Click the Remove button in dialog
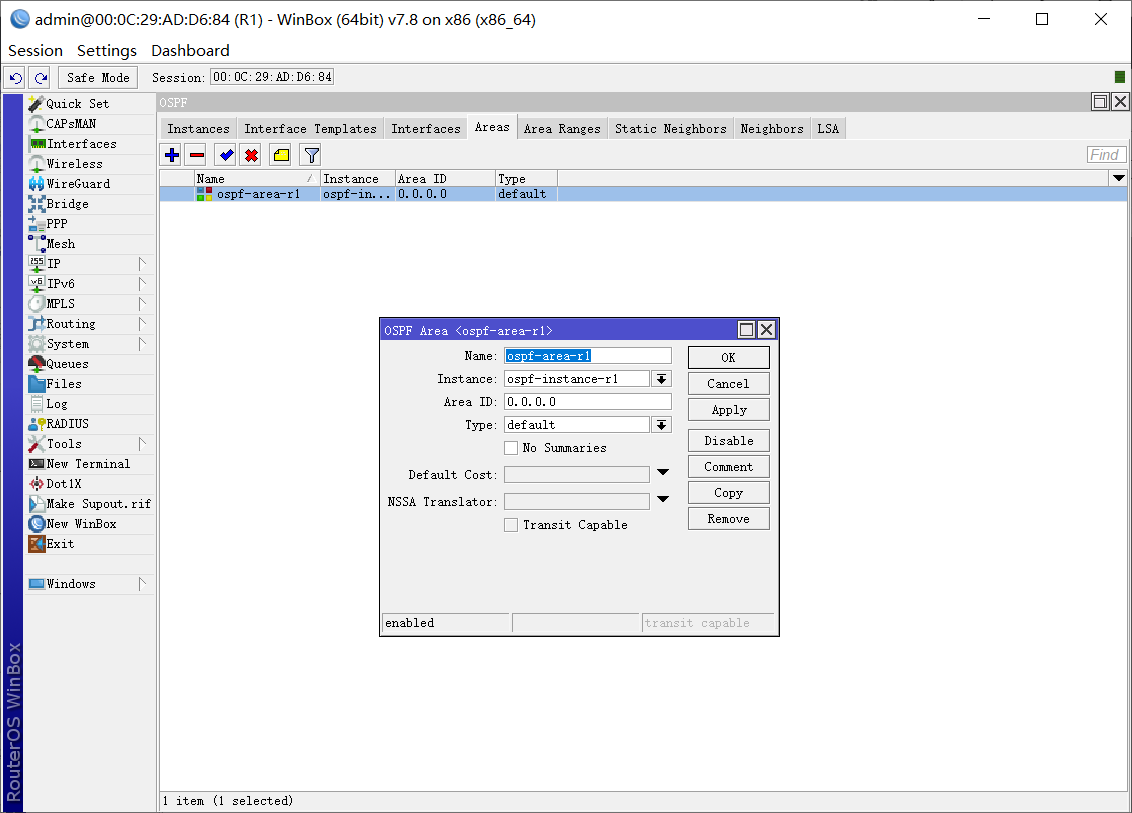Image resolution: width=1132 pixels, height=813 pixels. pos(728,518)
